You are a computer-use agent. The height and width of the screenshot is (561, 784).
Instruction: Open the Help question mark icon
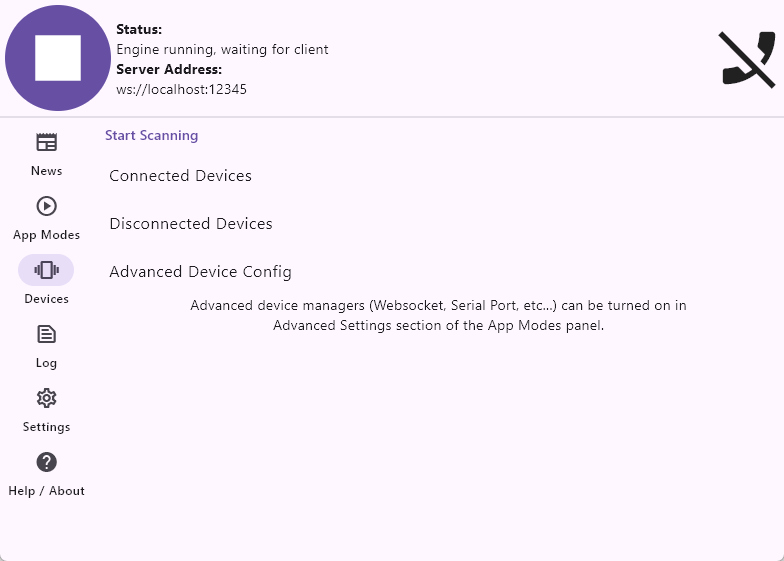[46, 462]
